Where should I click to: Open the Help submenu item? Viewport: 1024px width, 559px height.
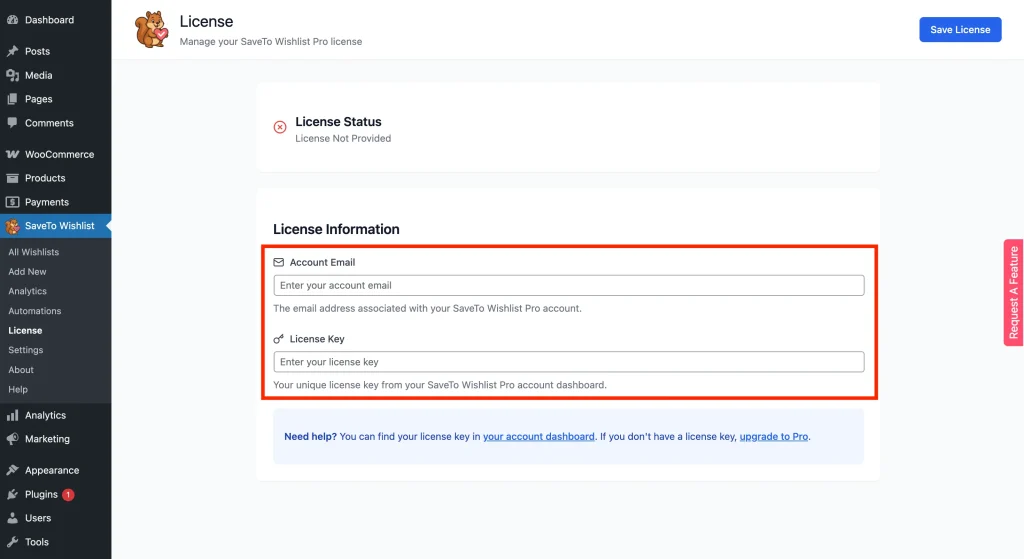(18, 389)
